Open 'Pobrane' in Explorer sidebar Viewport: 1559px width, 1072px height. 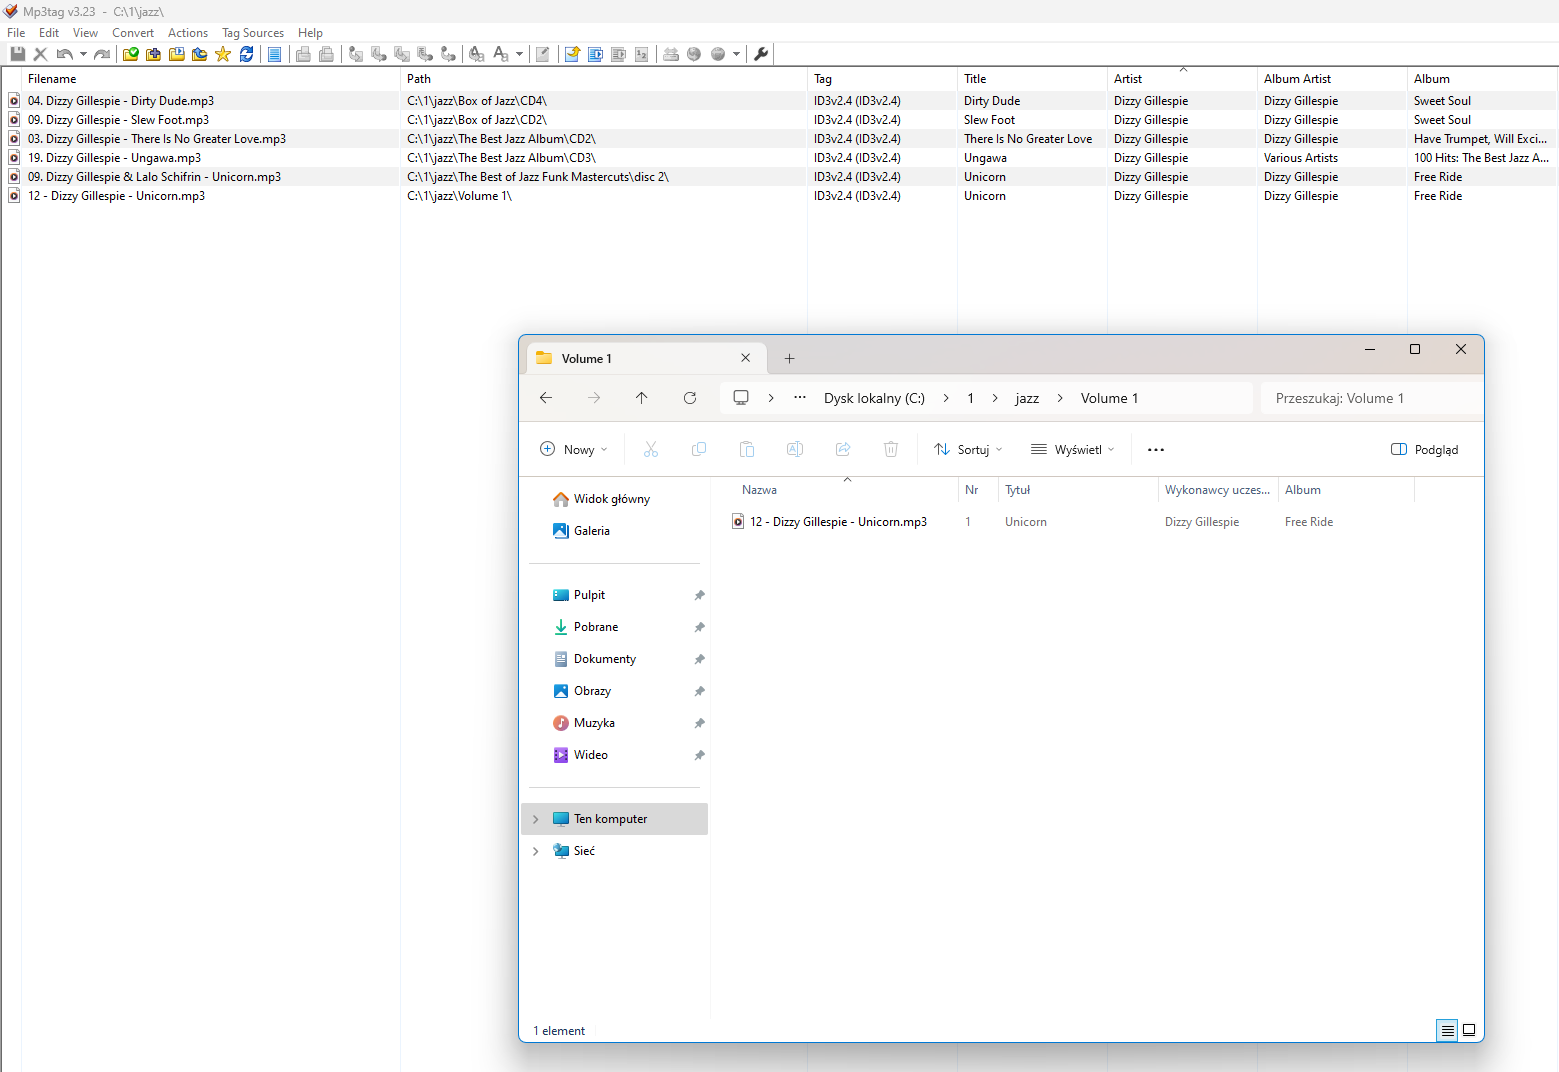596,627
